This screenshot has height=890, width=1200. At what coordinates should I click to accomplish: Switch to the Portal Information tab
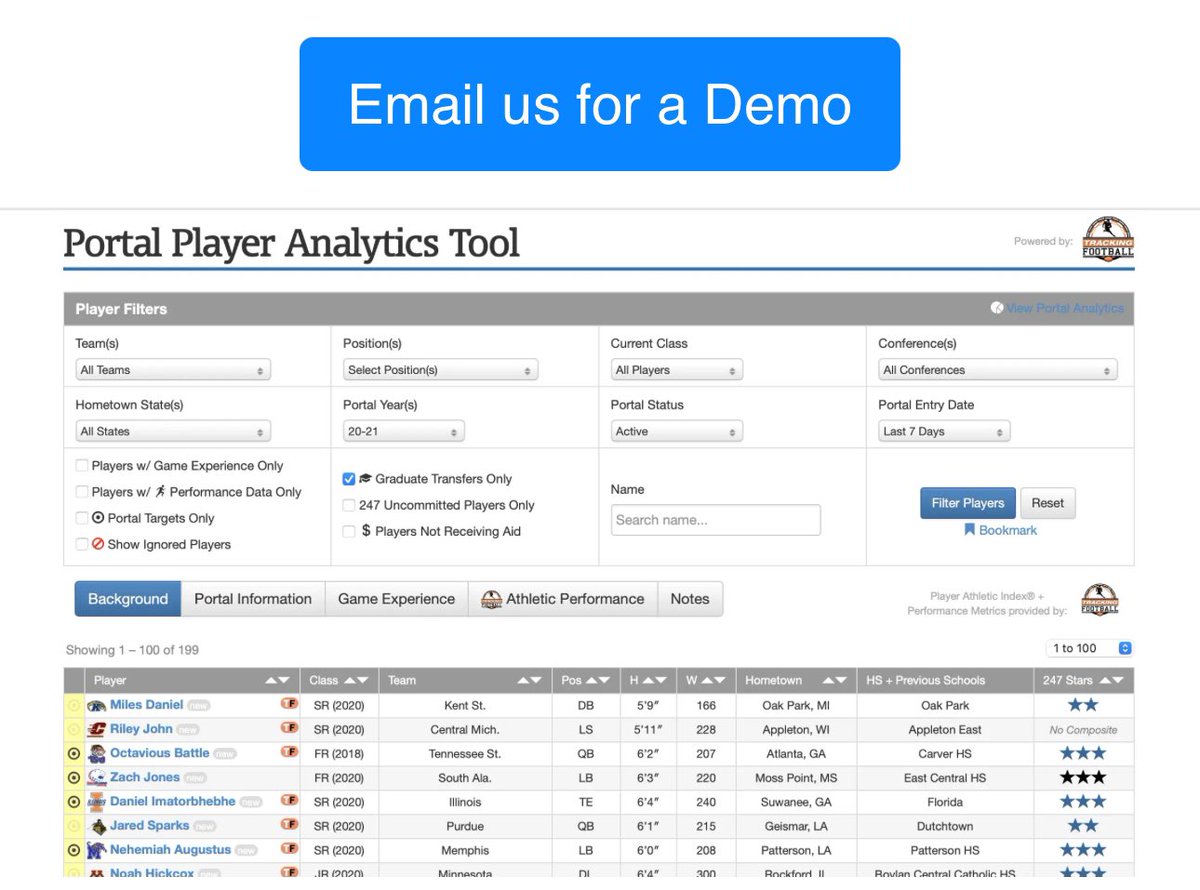click(x=253, y=599)
